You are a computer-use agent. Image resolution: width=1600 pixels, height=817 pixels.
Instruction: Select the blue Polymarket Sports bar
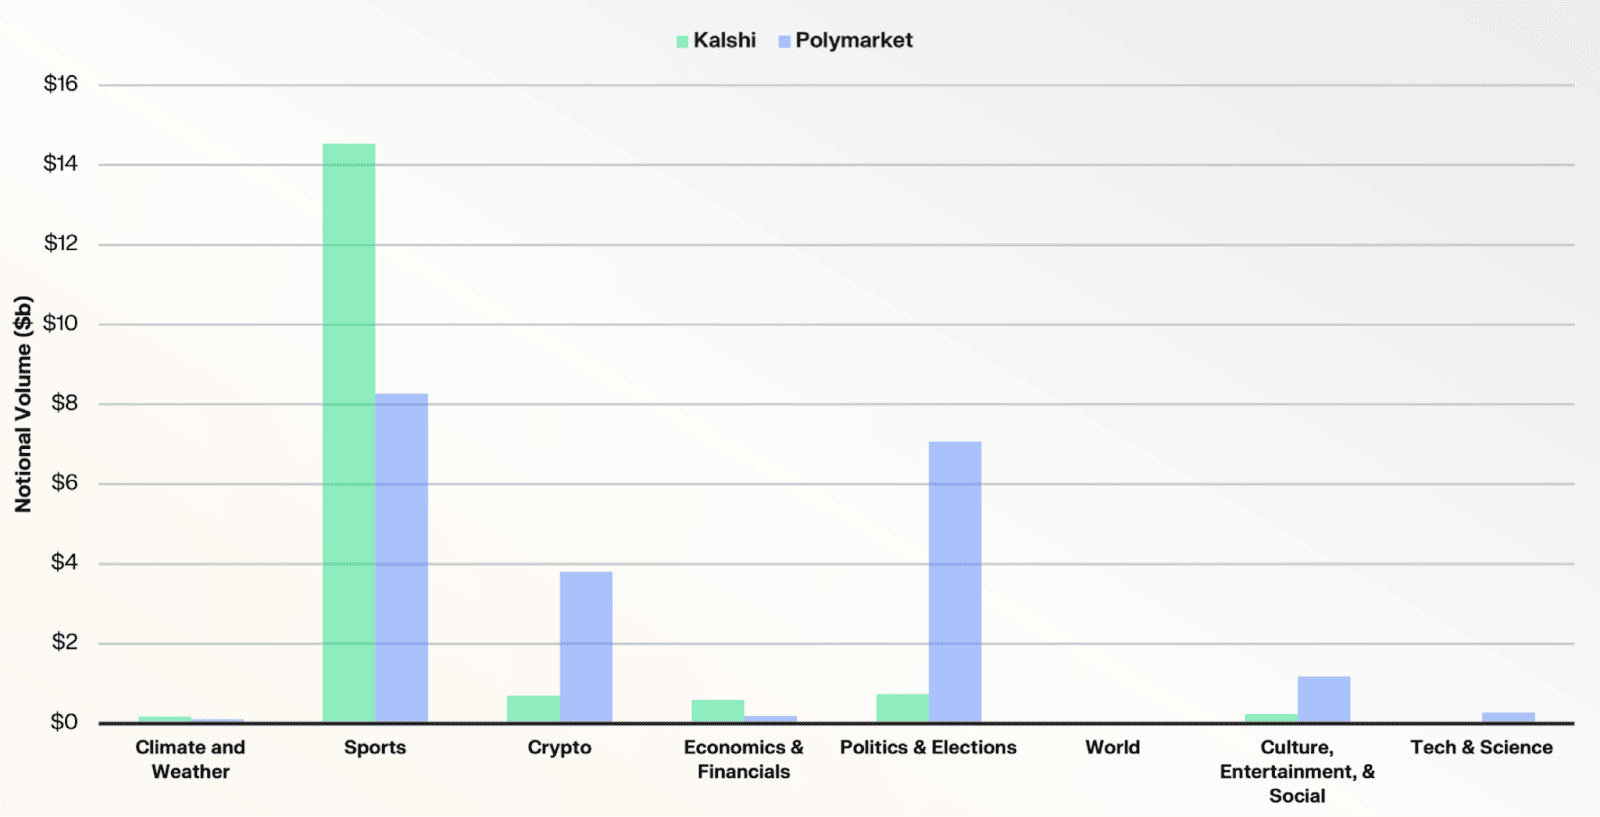point(402,557)
